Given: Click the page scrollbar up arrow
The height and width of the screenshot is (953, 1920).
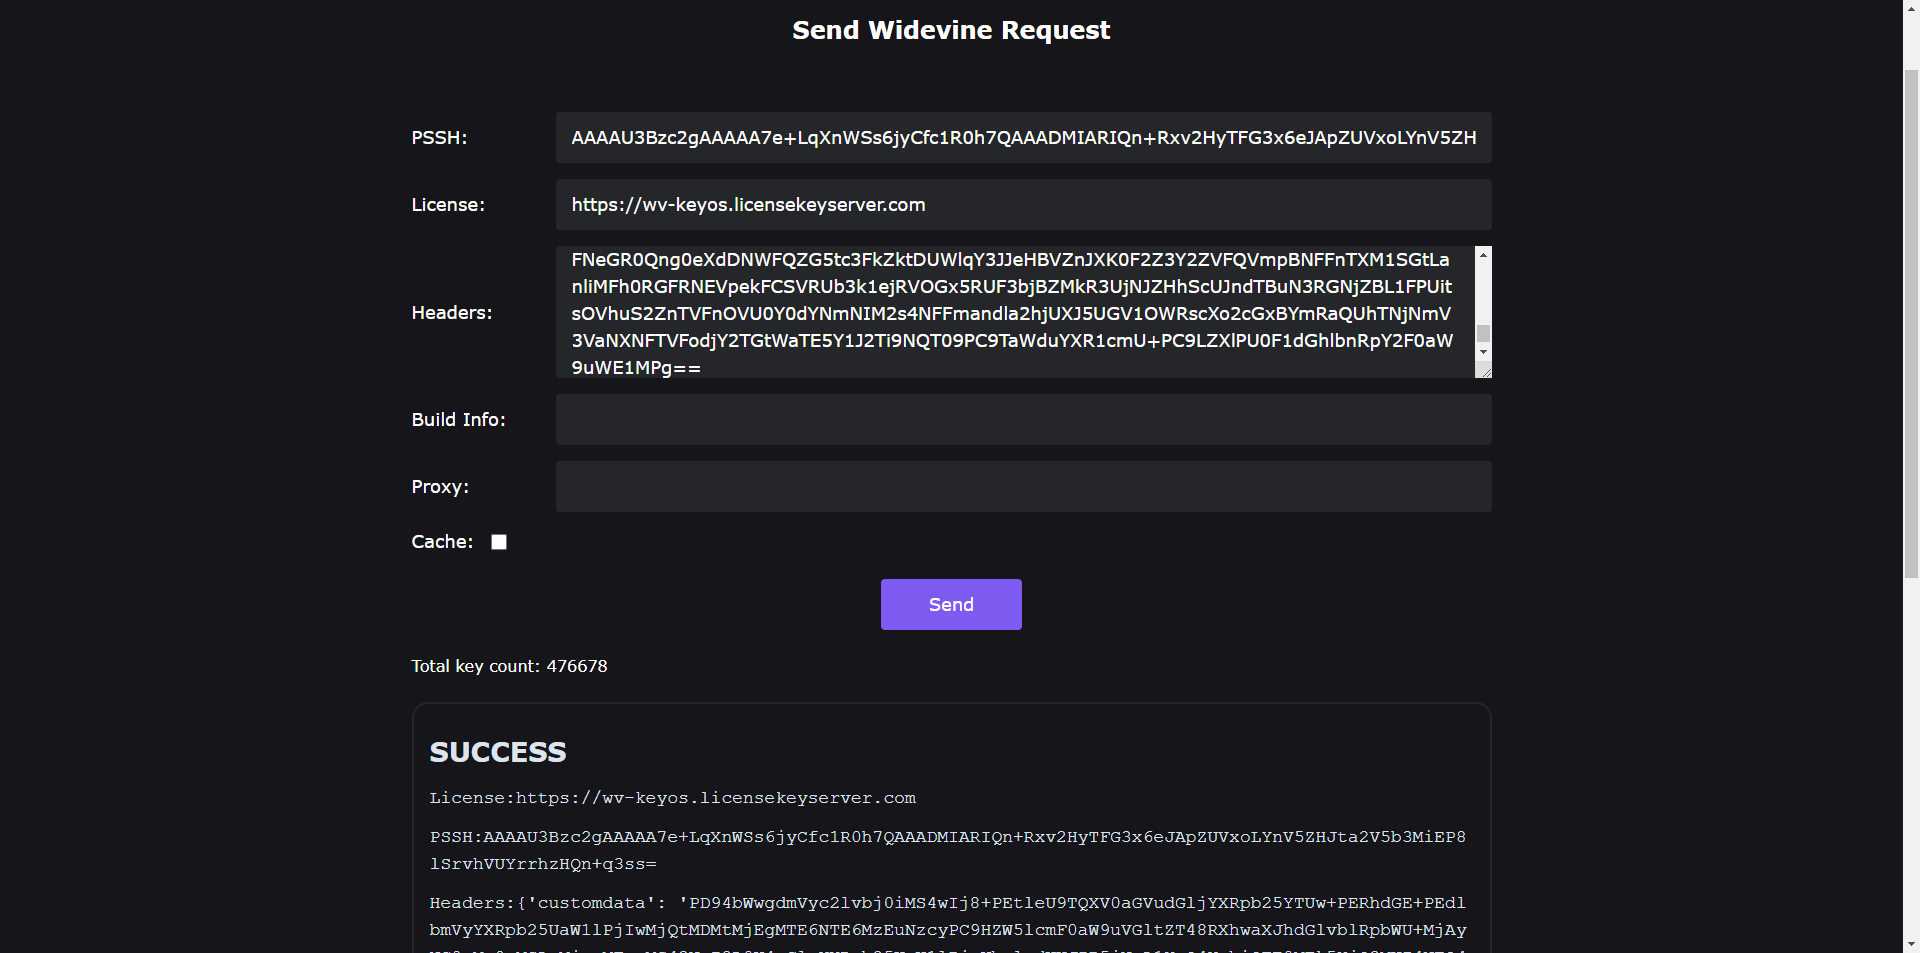Looking at the screenshot, I should (1911, 8).
